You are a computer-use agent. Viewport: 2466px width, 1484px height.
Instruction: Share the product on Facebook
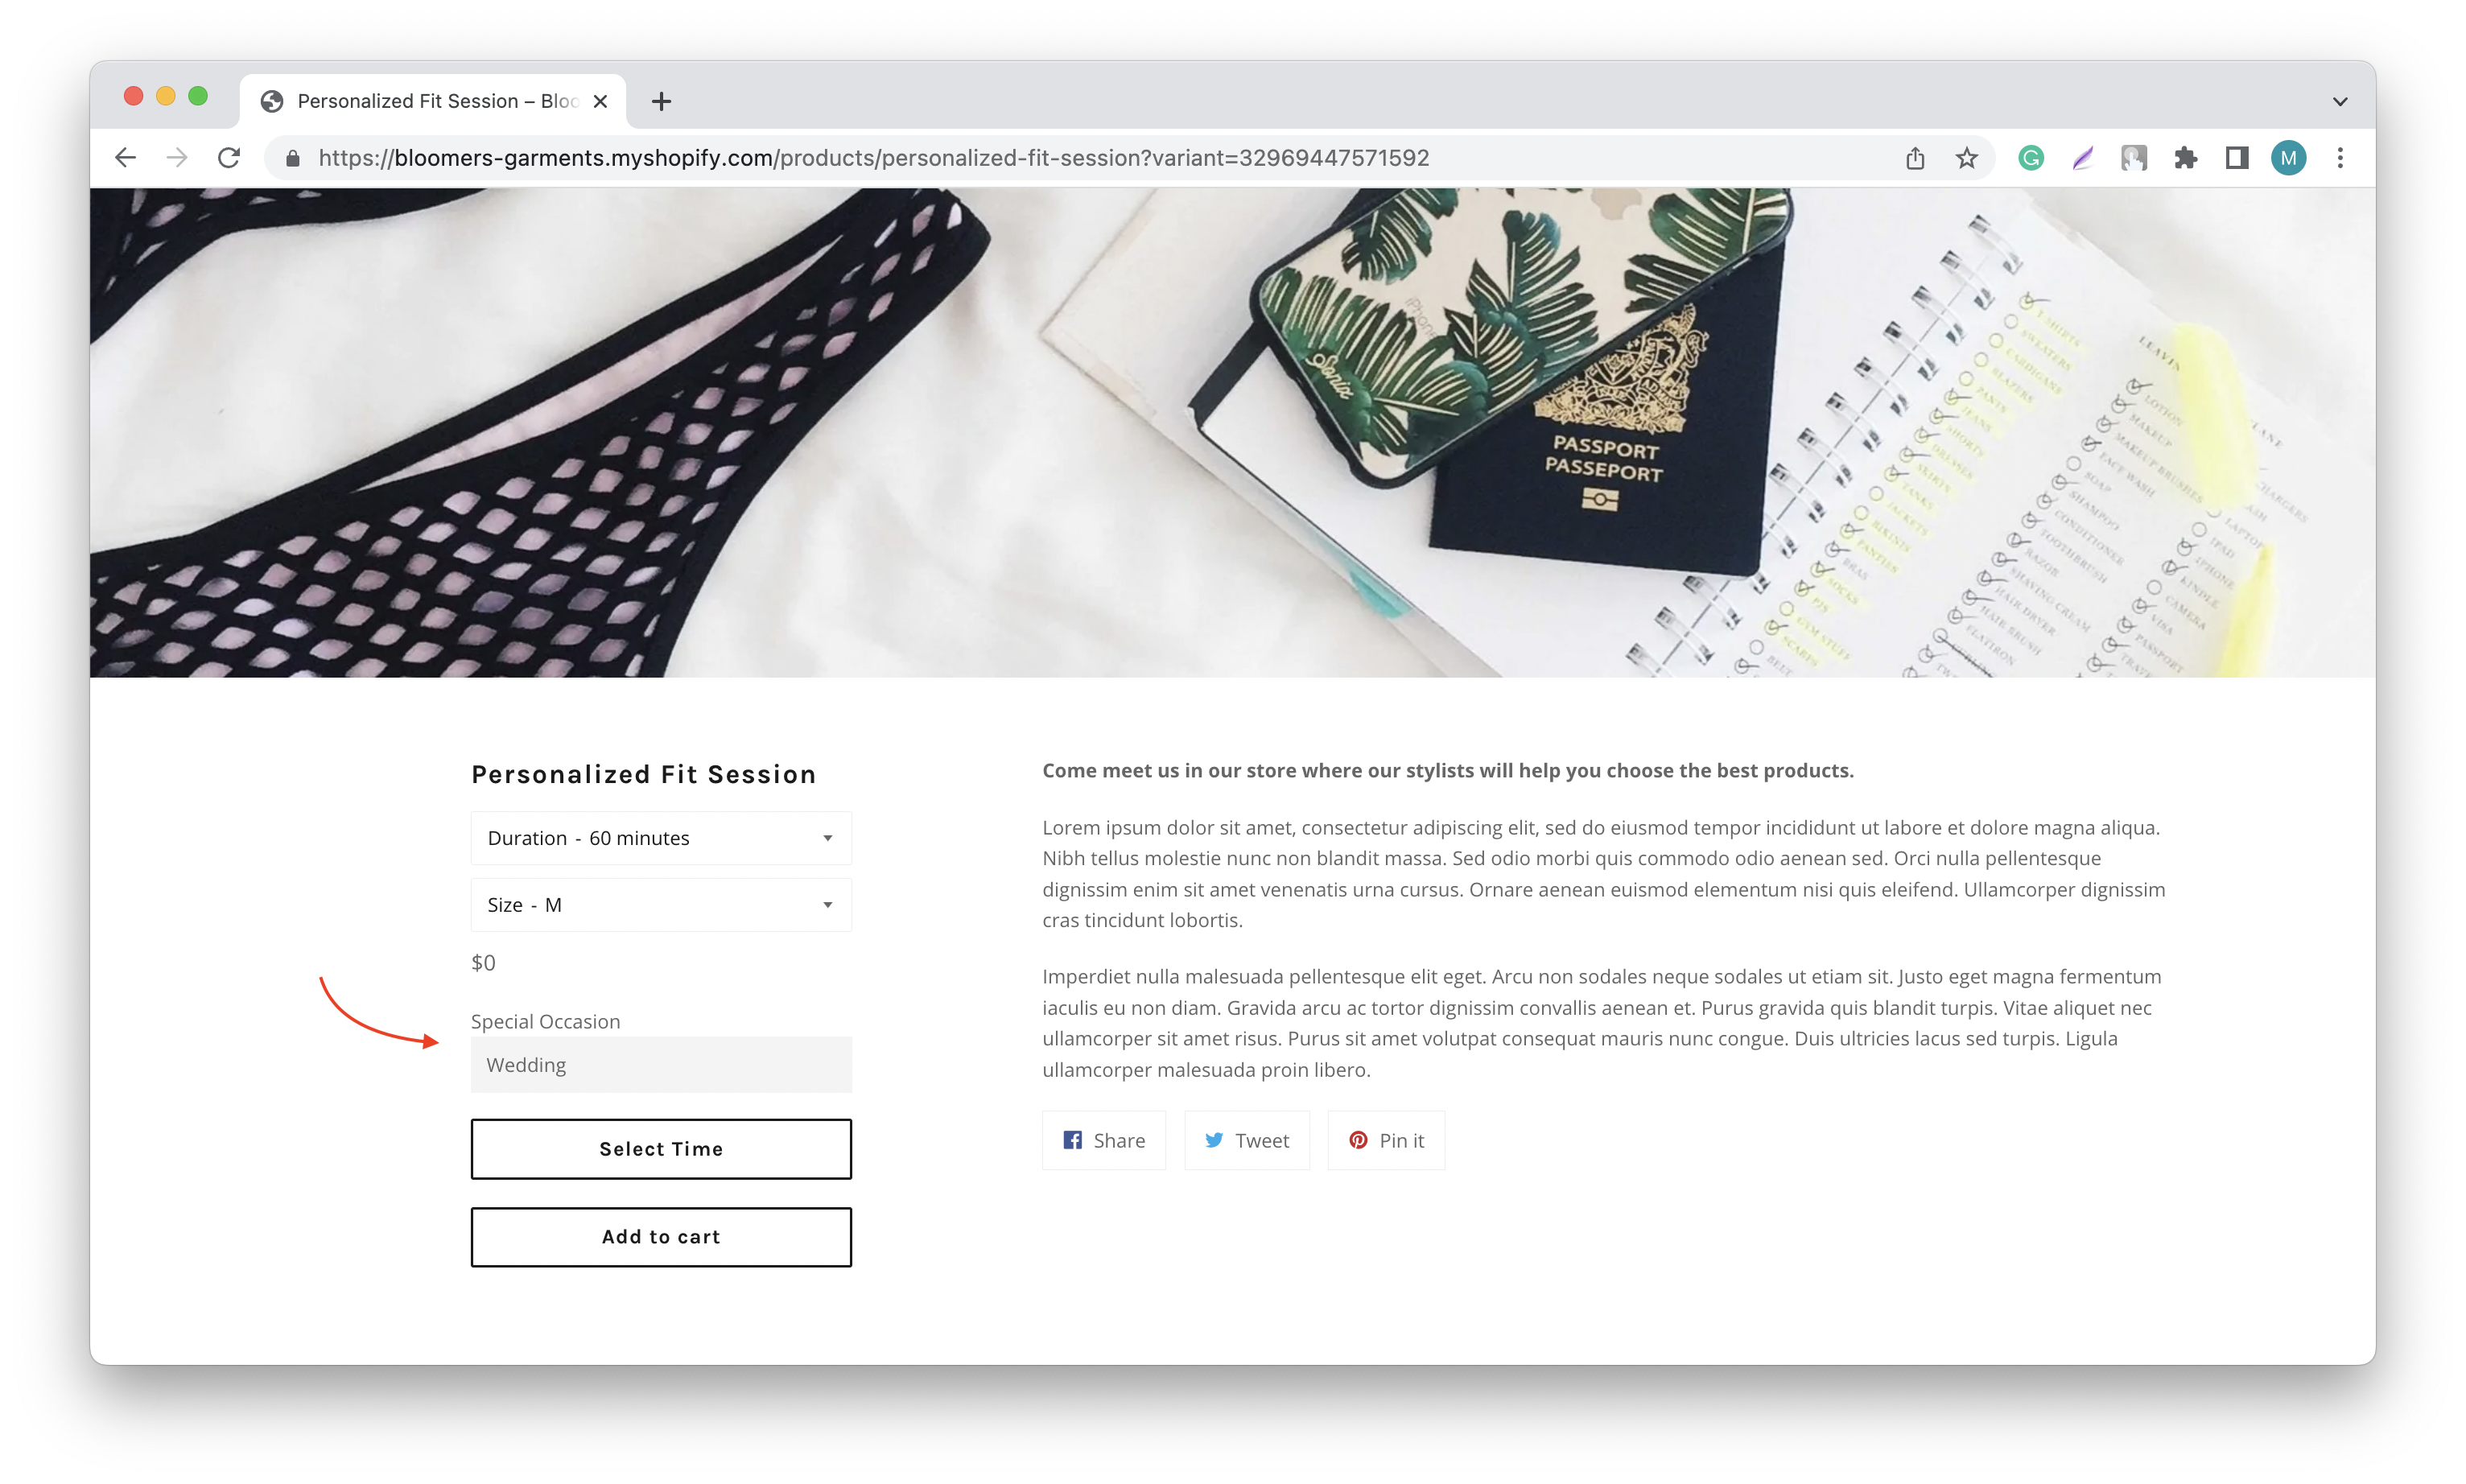pyautogui.click(x=1104, y=1140)
